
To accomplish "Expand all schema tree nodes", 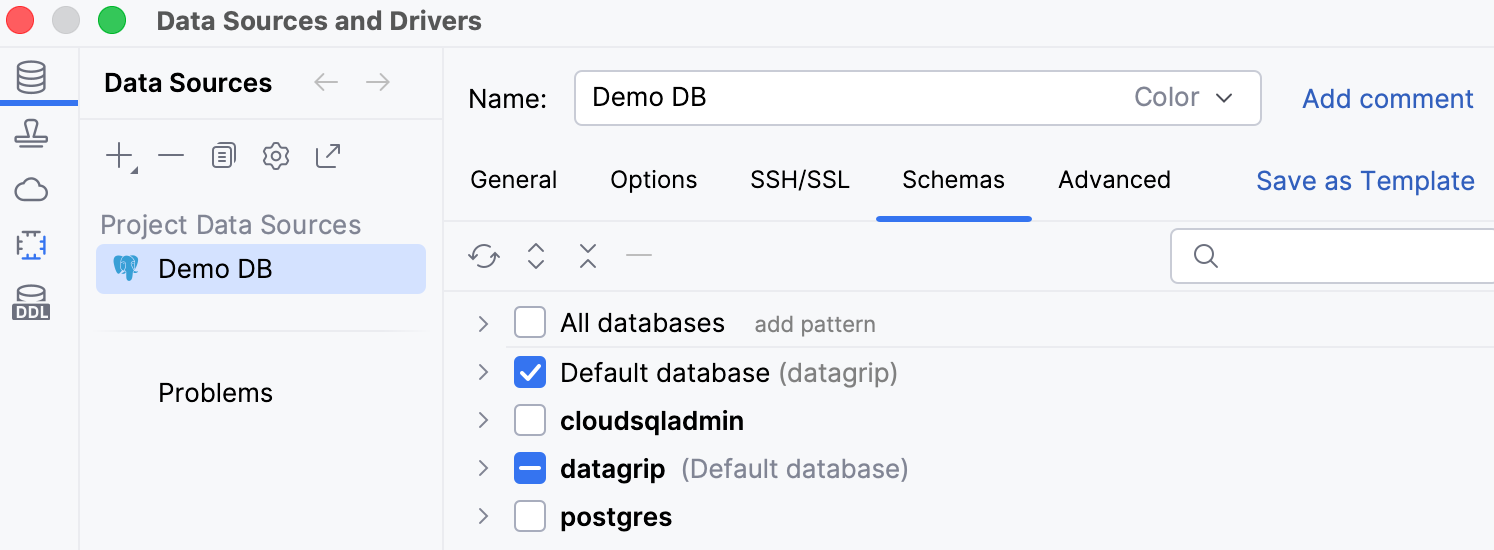I will pyautogui.click(x=536, y=257).
